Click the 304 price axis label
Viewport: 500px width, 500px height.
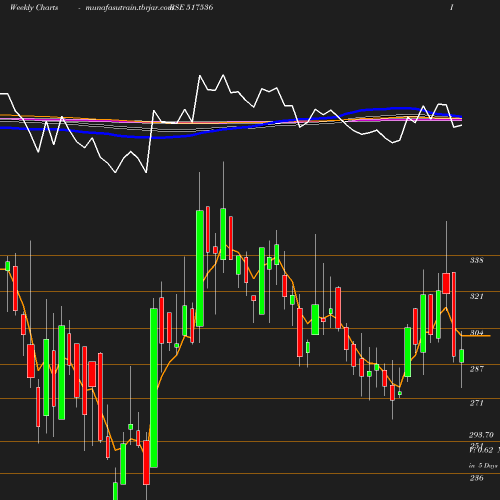click(477, 332)
